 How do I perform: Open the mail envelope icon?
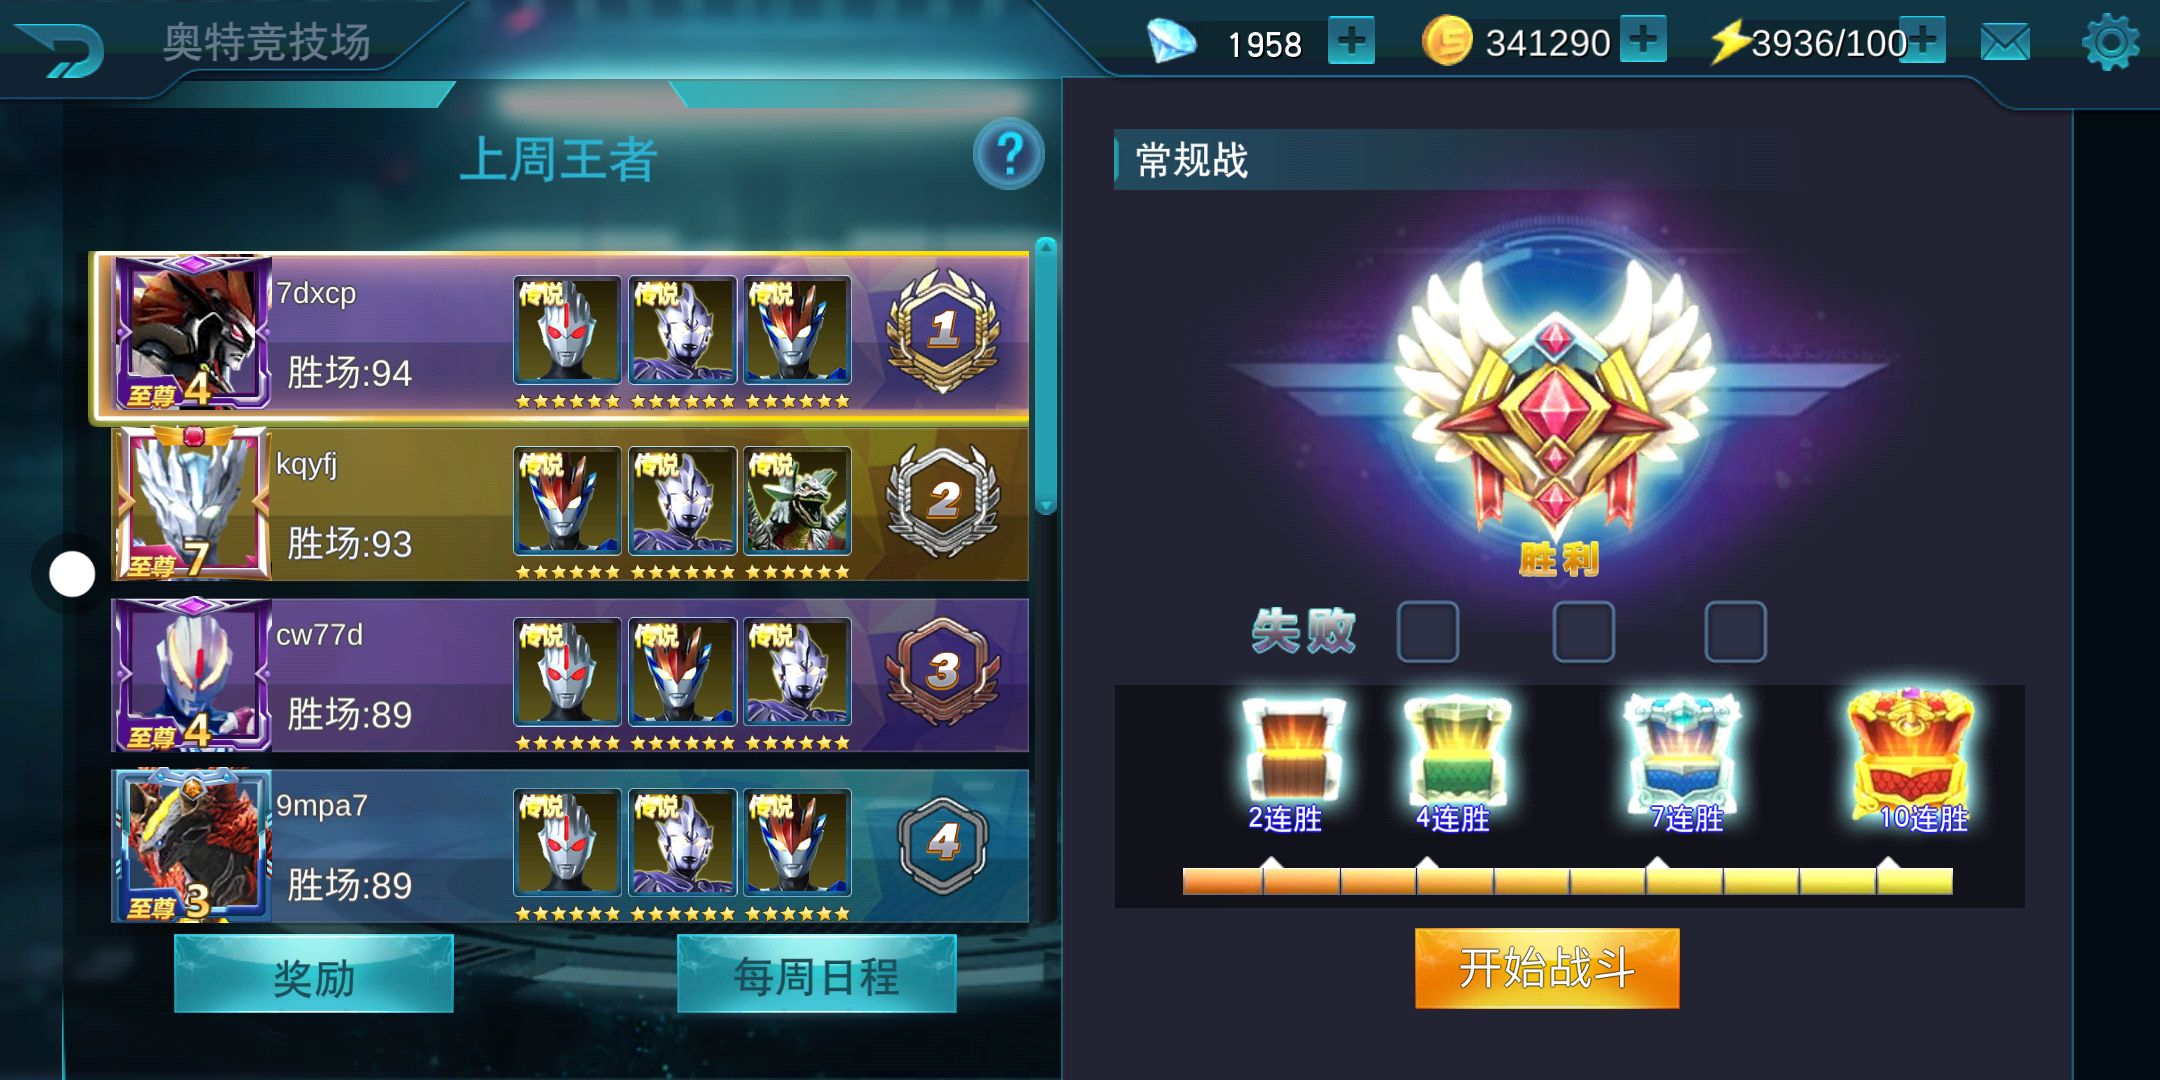pyautogui.click(x=2005, y=42)
